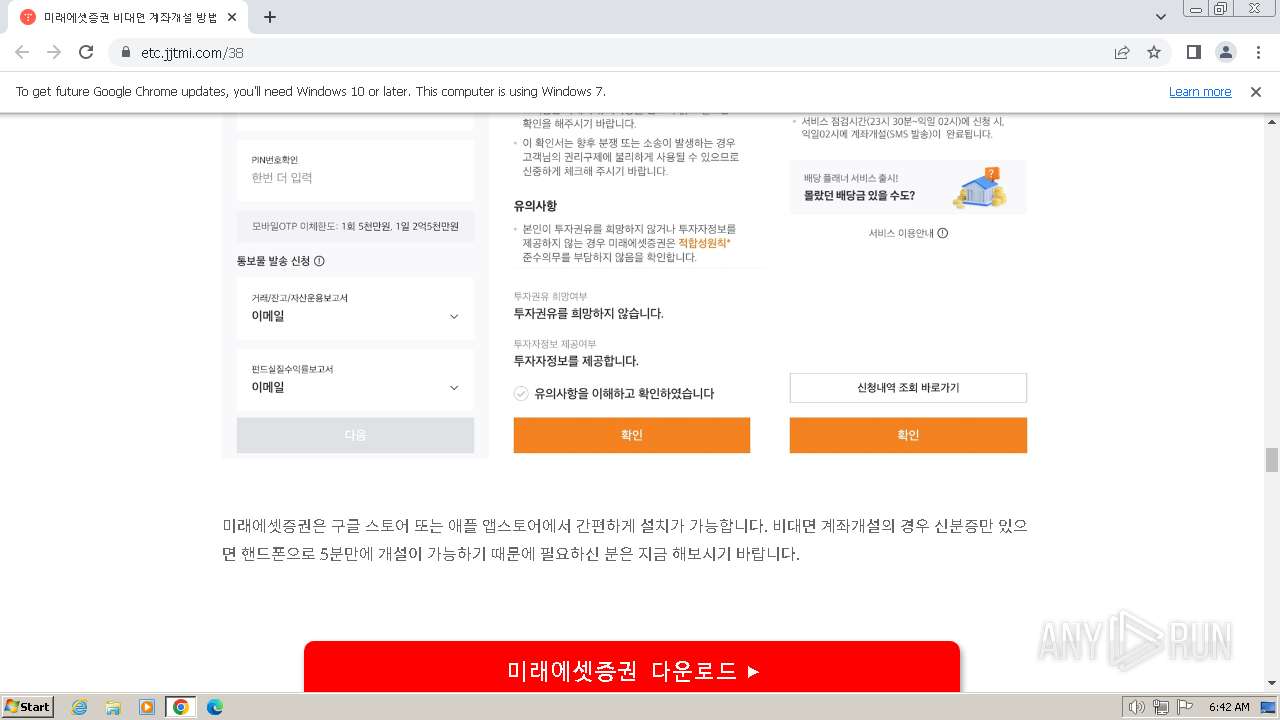Reload the current page
The image size is (1280, 720).
tap(86, 52)
